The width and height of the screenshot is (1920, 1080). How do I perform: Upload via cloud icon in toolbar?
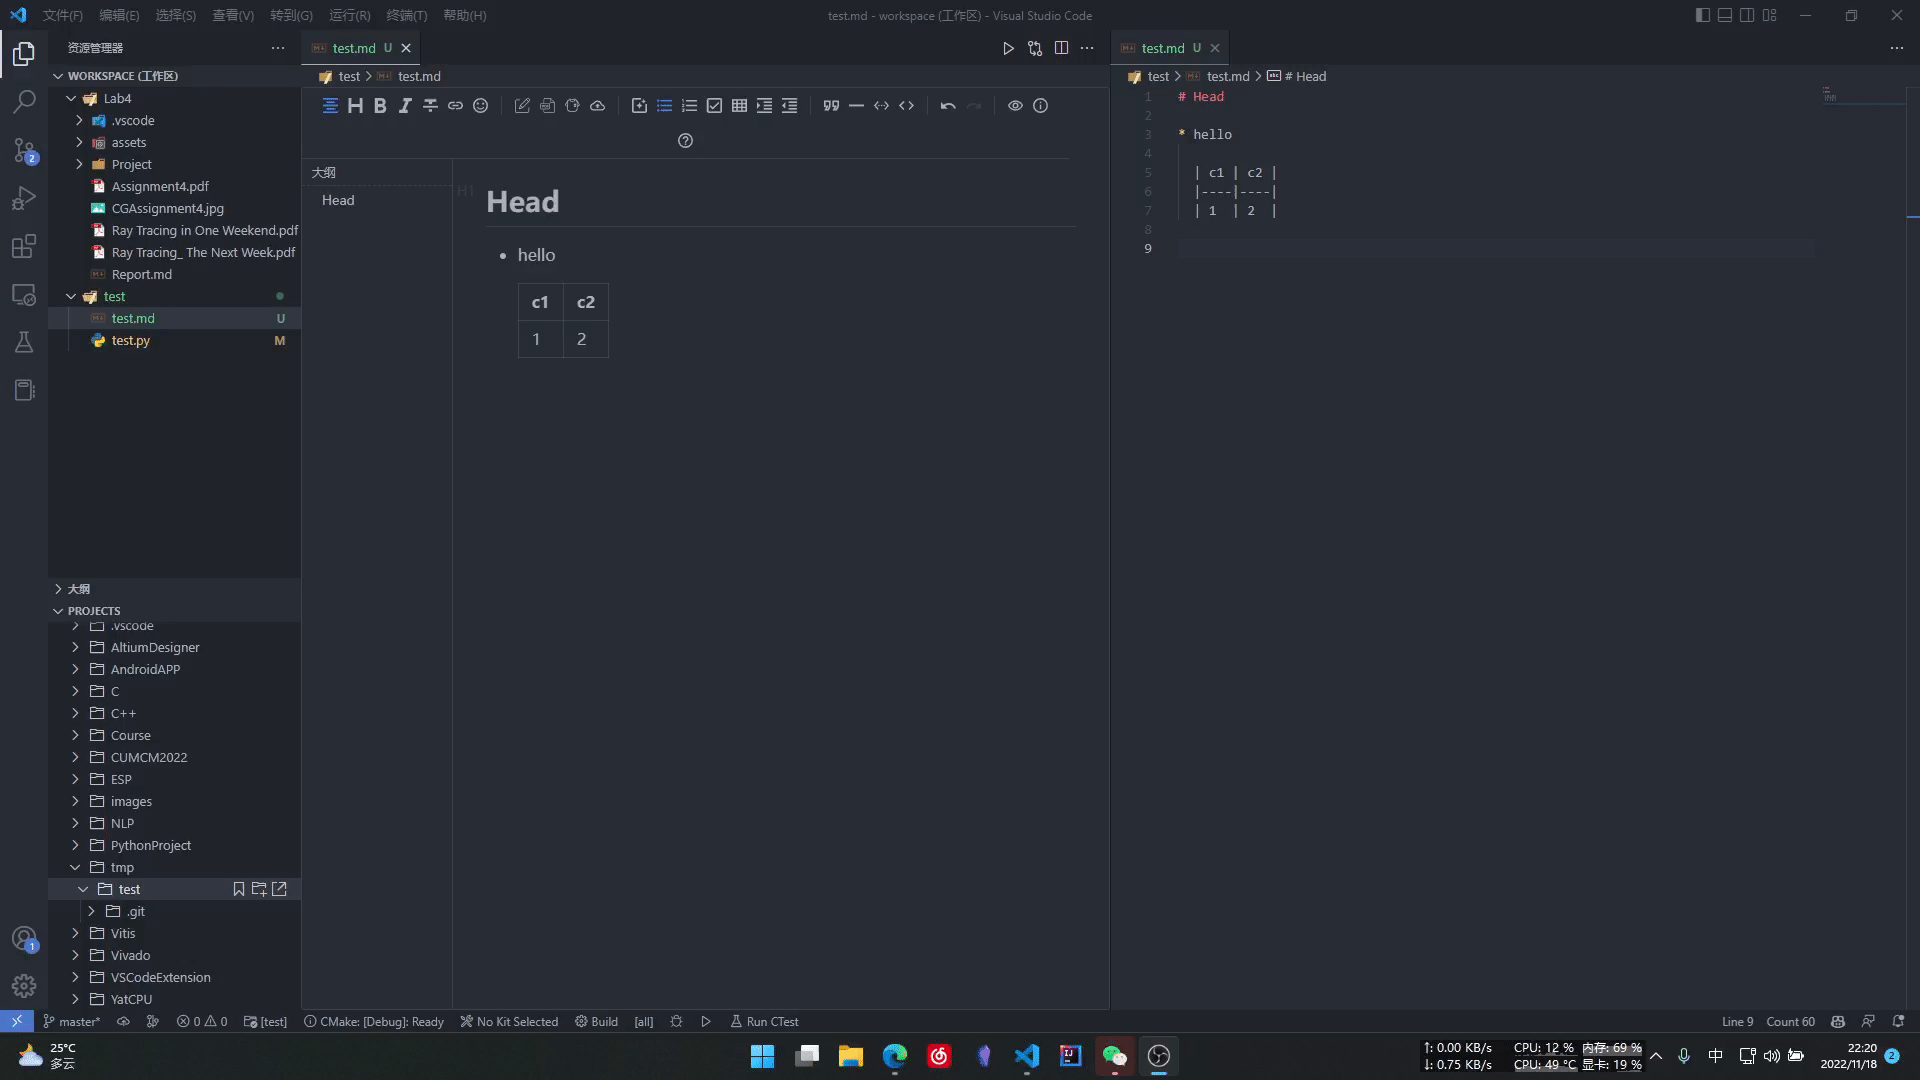(597, 106)
